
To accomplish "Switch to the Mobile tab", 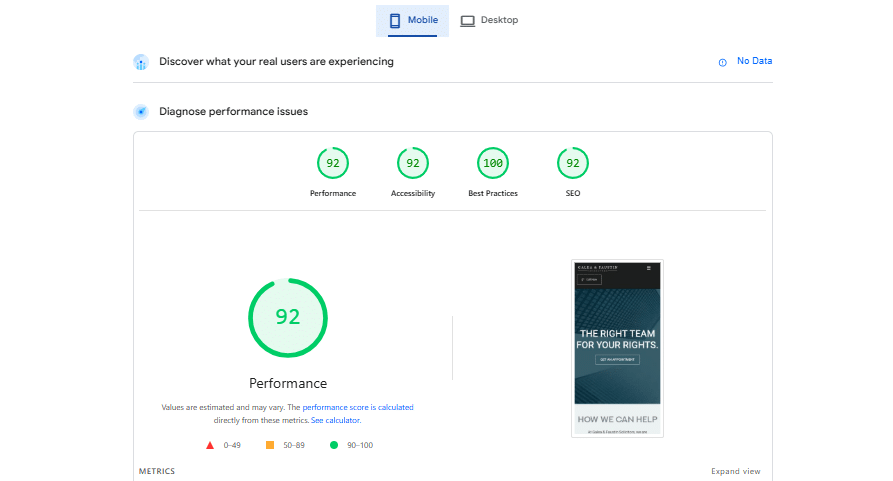I will 412,21.
